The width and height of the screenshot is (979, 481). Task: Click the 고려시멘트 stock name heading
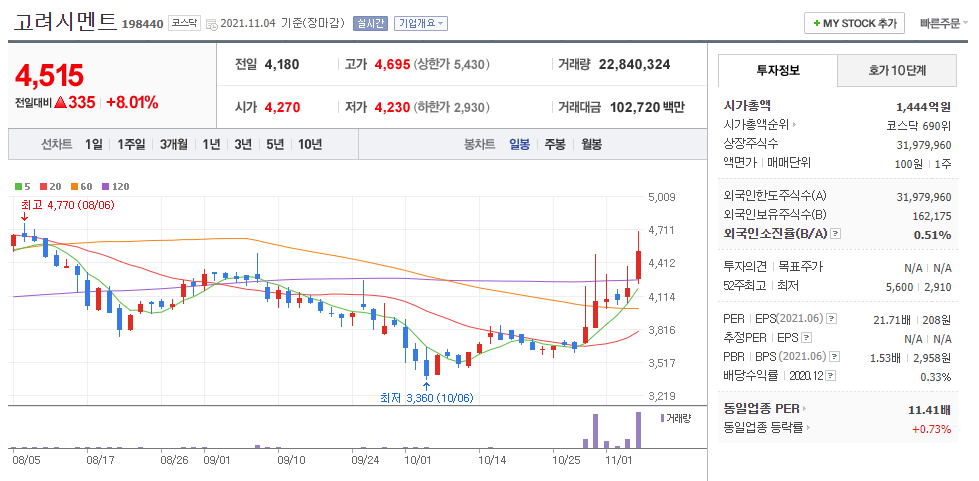[66, 22]
